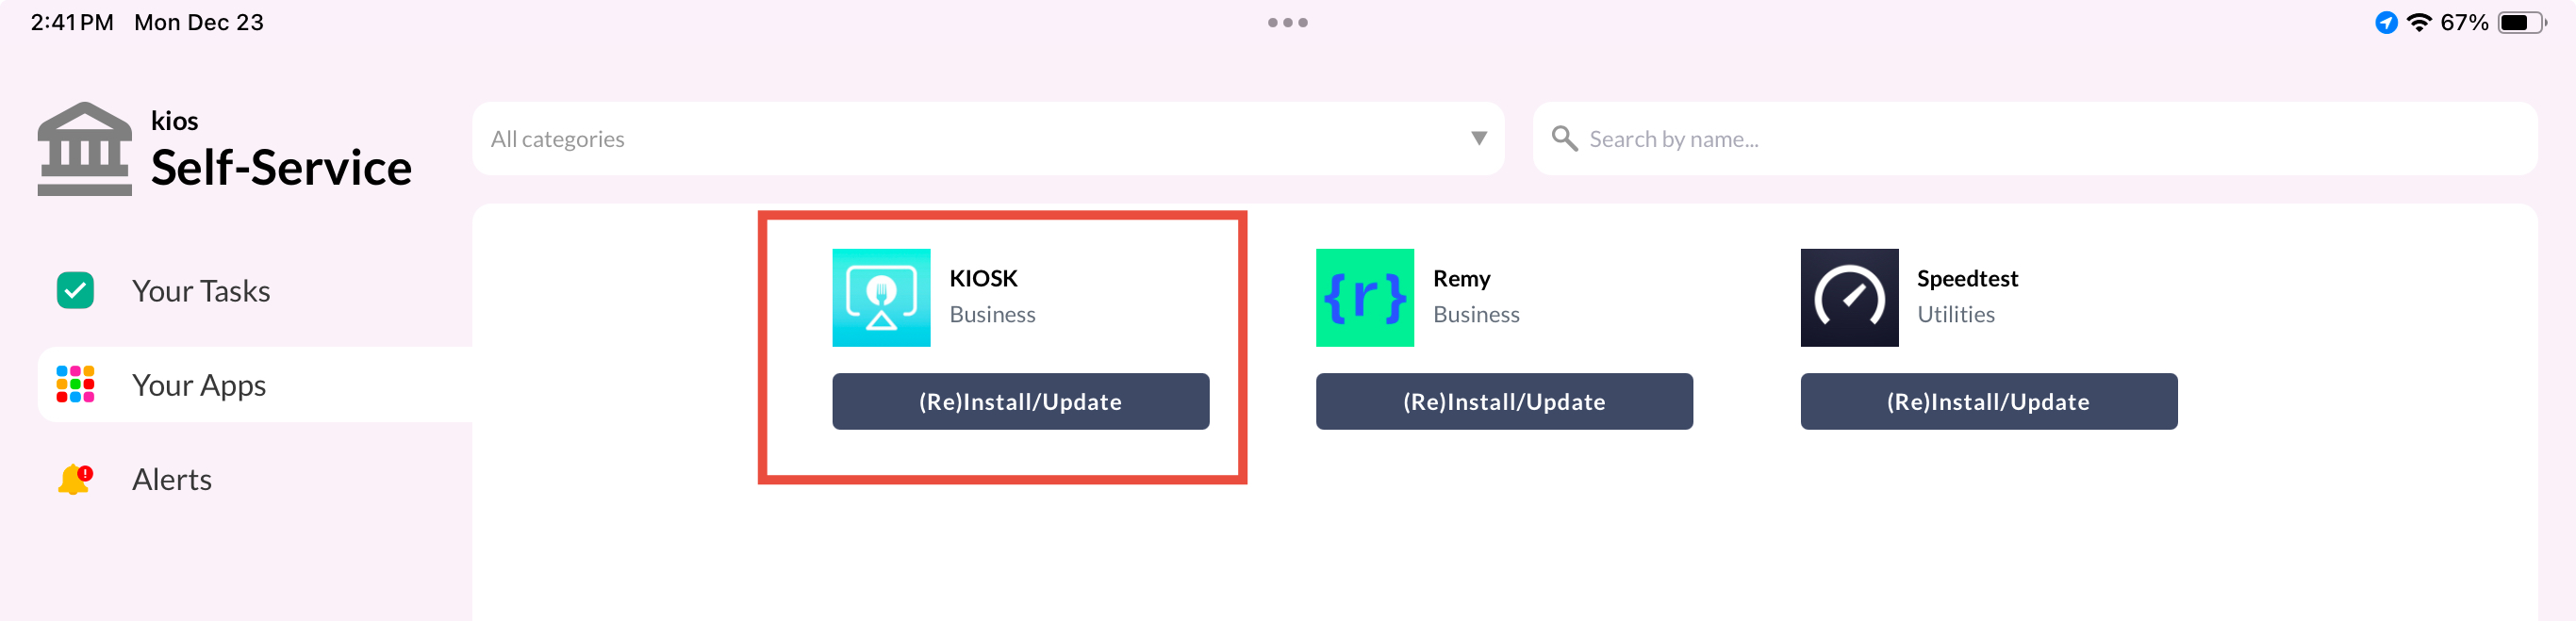Screen dimensions: 2576x621
Task: Focus the Search by name field
Action: 2035,138
